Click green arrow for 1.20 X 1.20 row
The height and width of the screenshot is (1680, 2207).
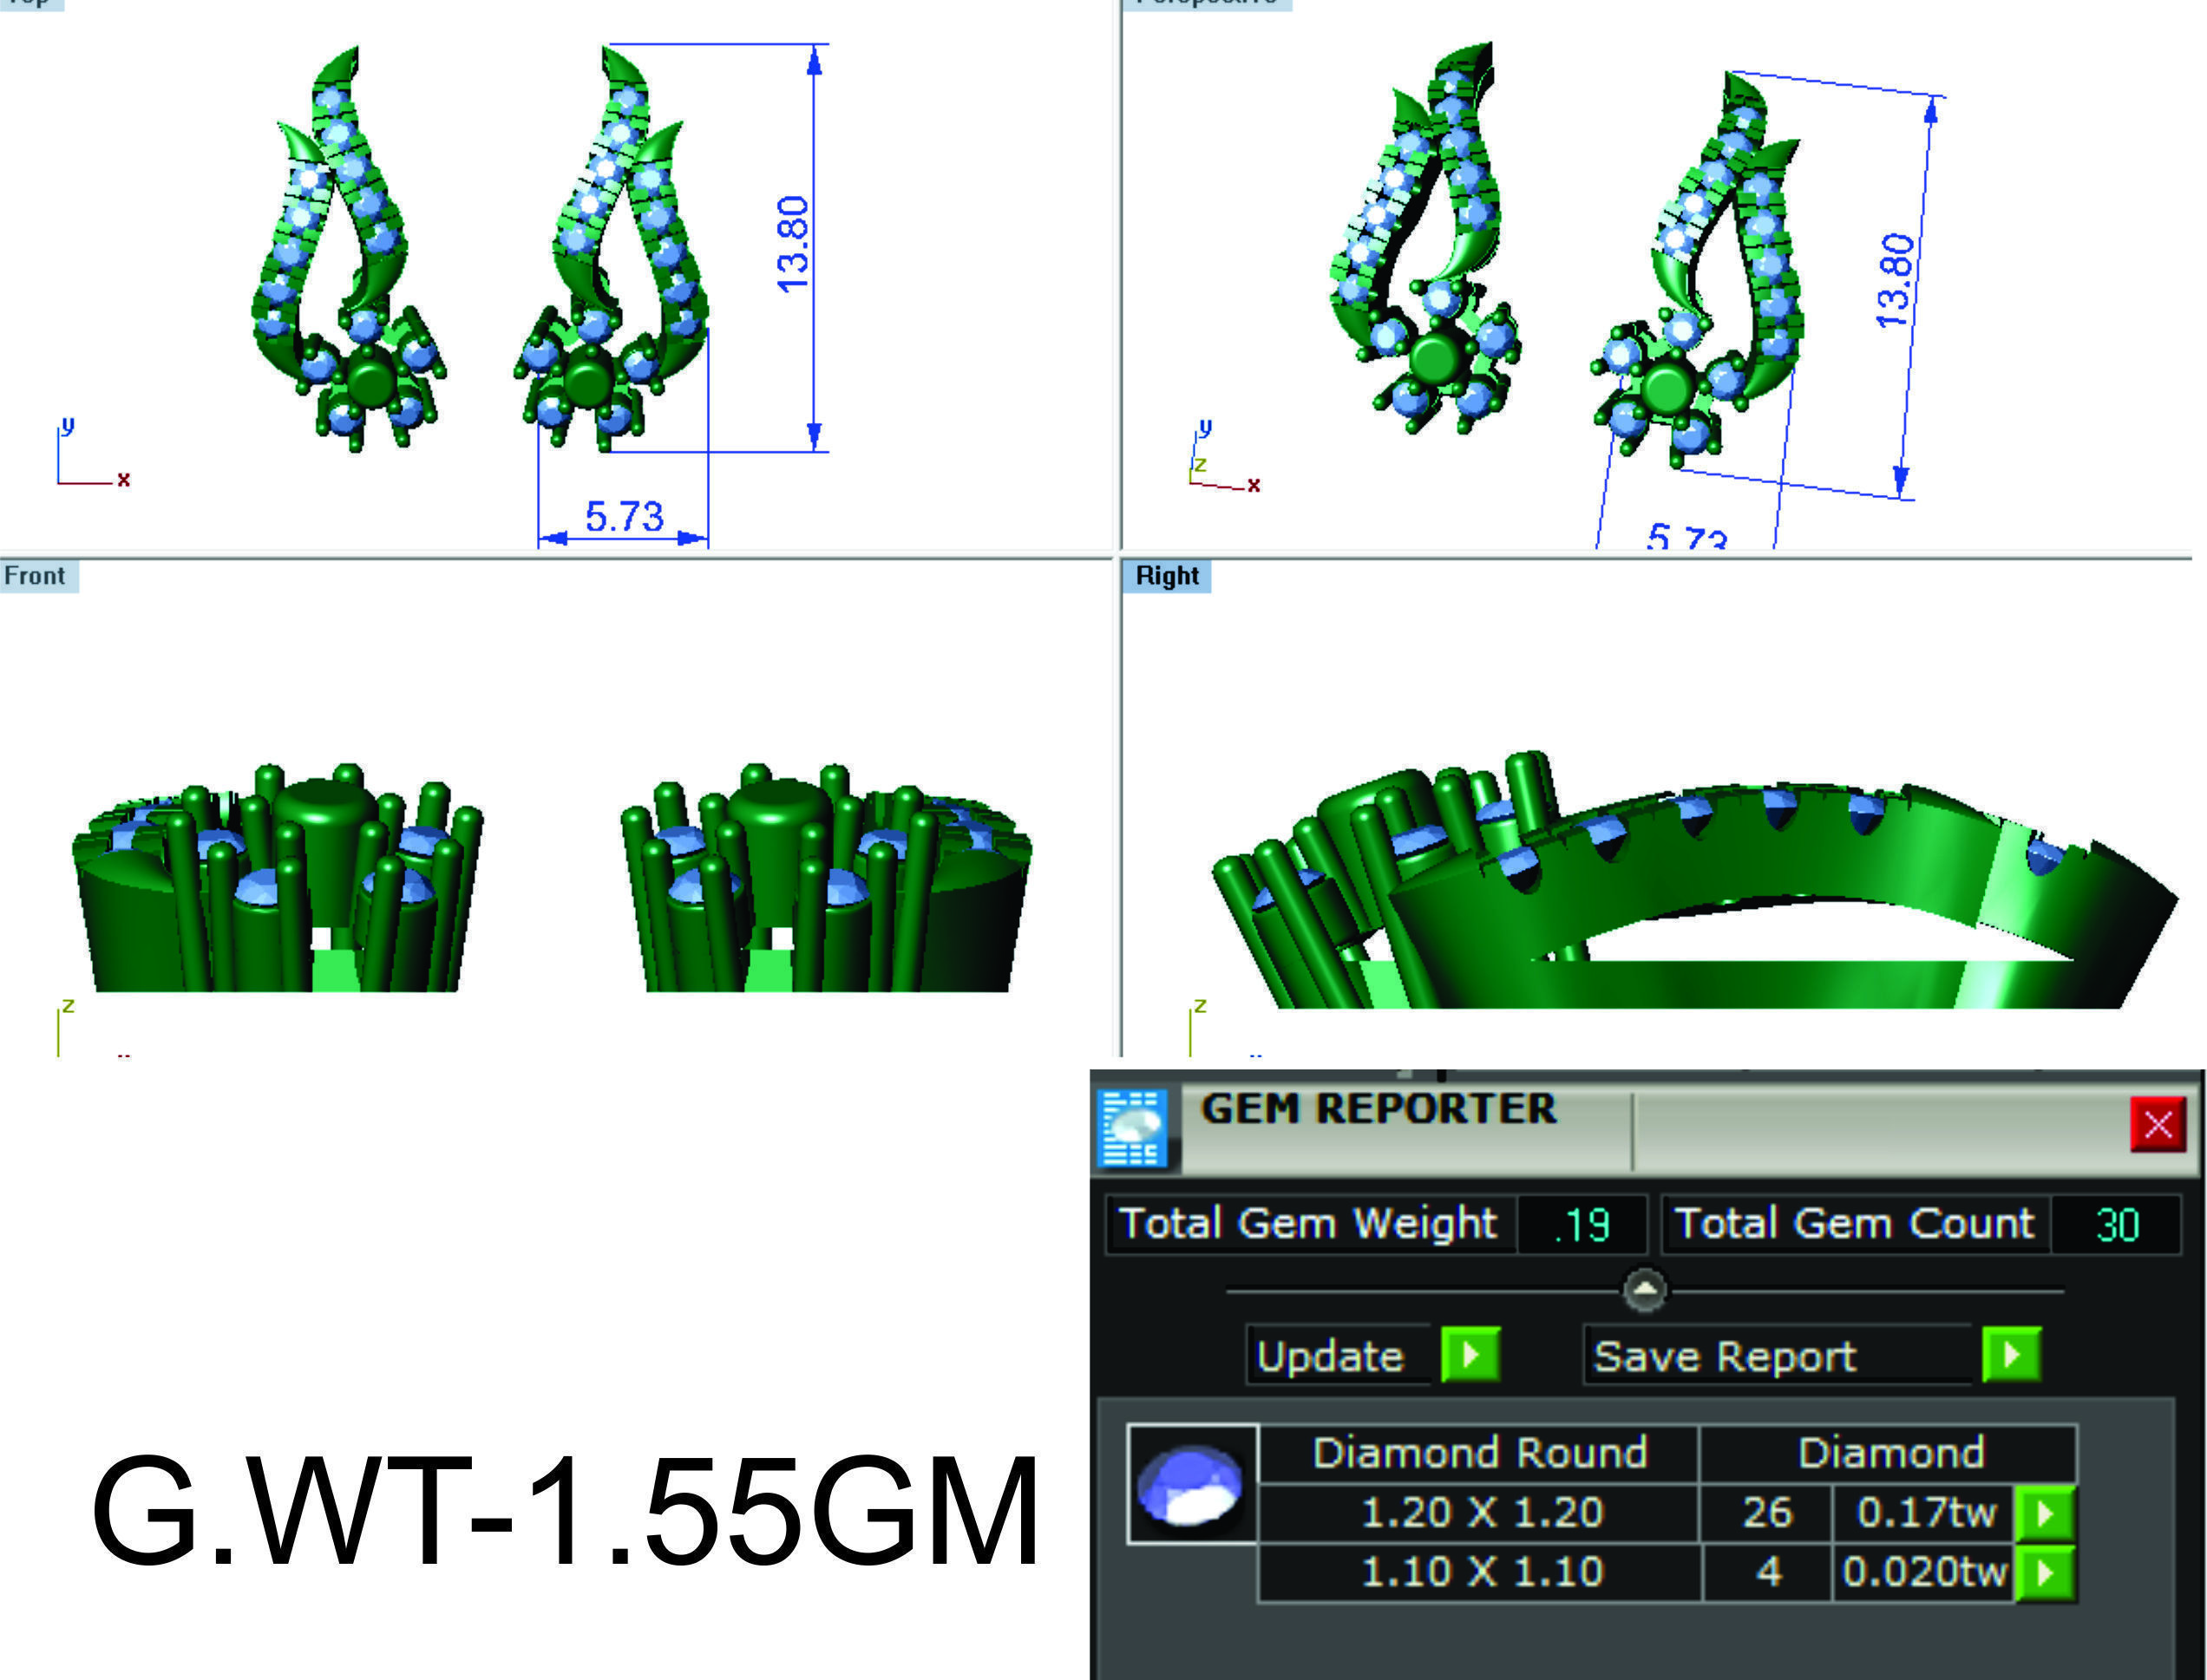(2044, 1514)
